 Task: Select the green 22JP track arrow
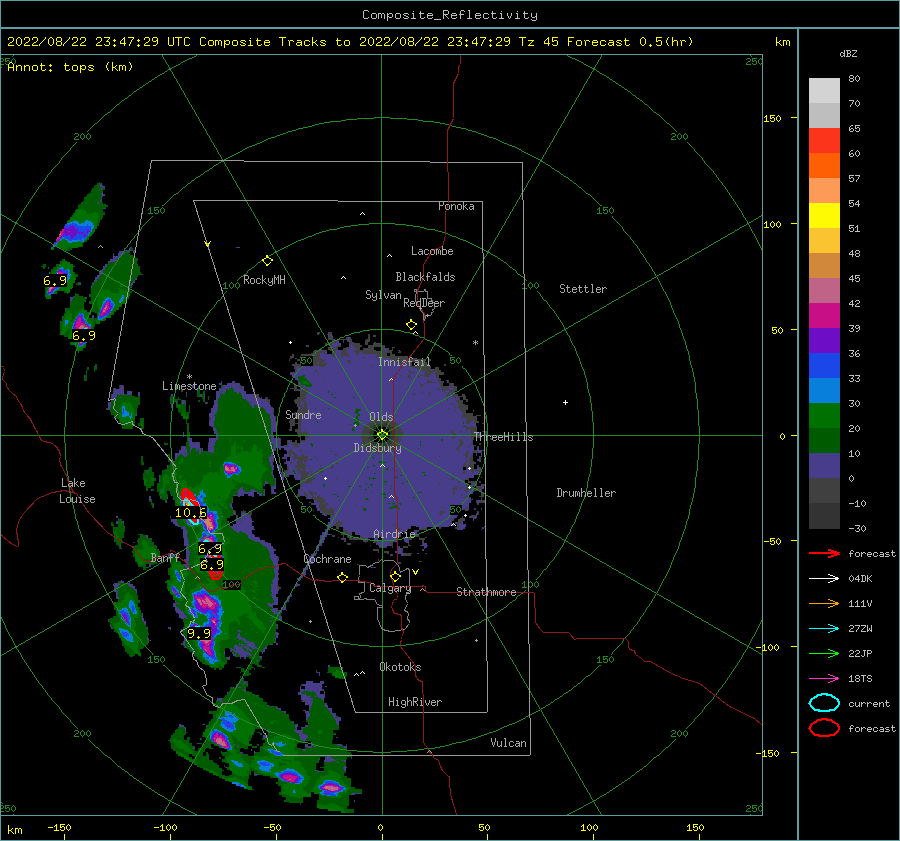click(824, 653)
